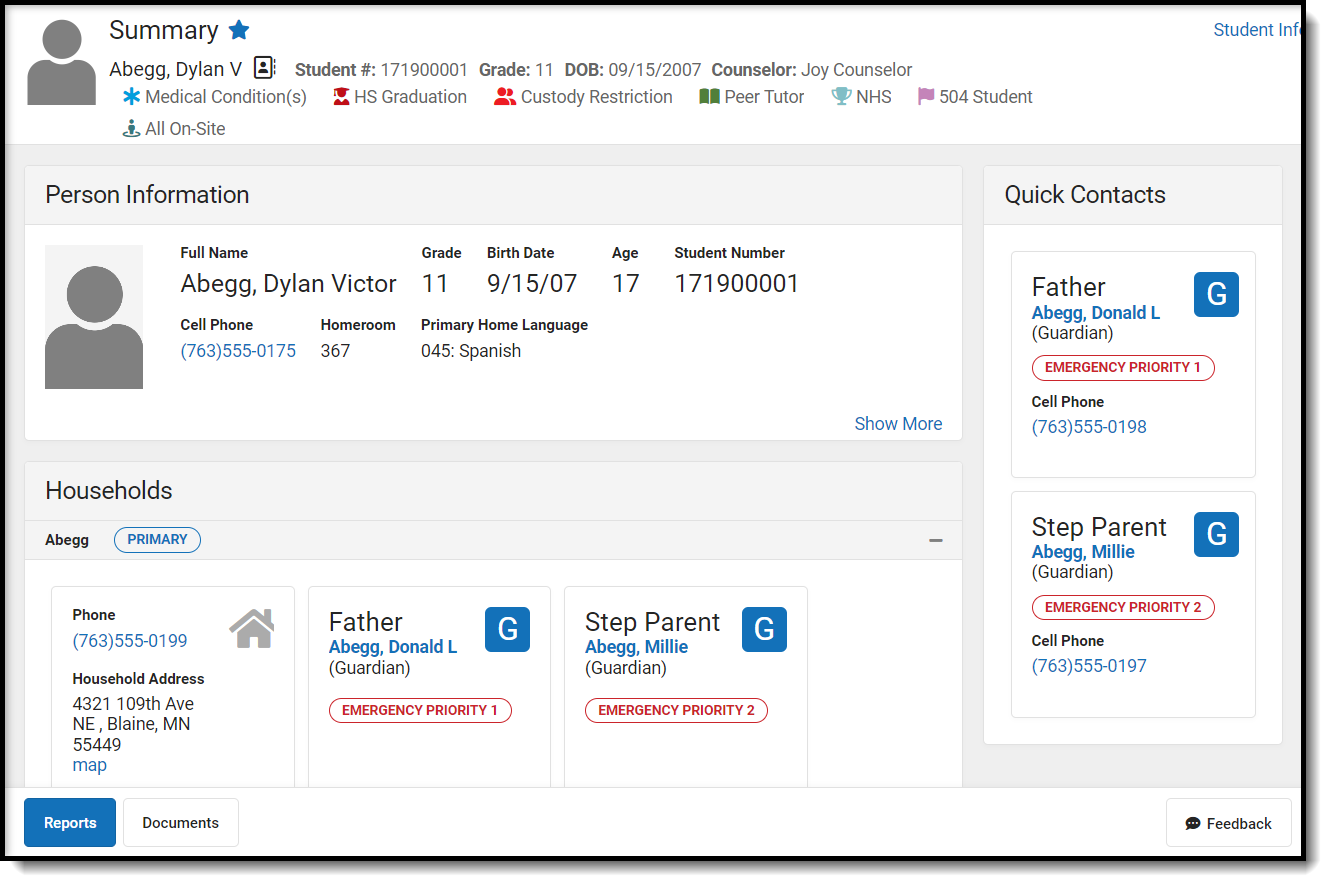This screenshot has width=1331, height=886.
Task: Click the PRIMARY household badge
Action: pyautogui.click(x=157, y=540)
